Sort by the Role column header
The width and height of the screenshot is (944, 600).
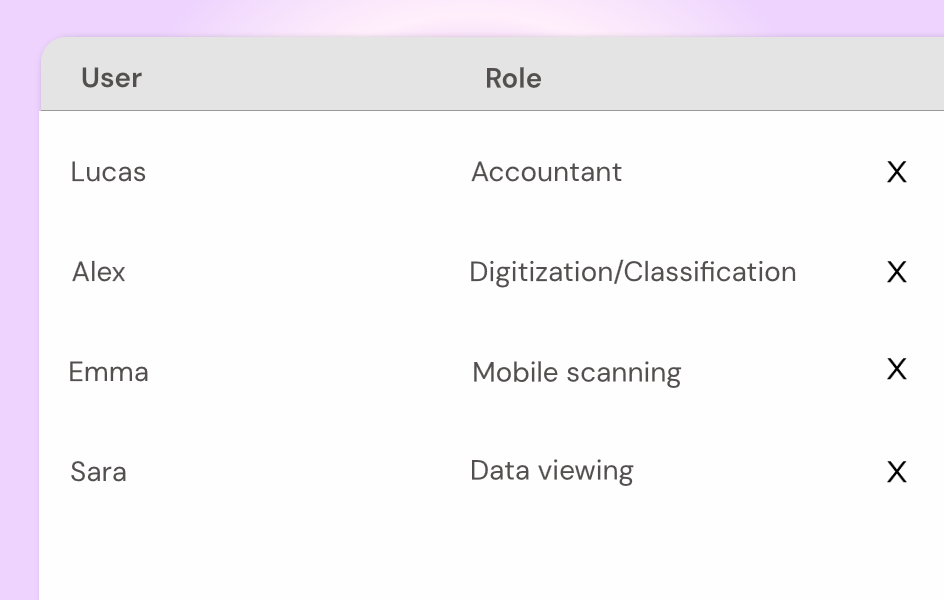pyautogui.click(x=513, y=78)
